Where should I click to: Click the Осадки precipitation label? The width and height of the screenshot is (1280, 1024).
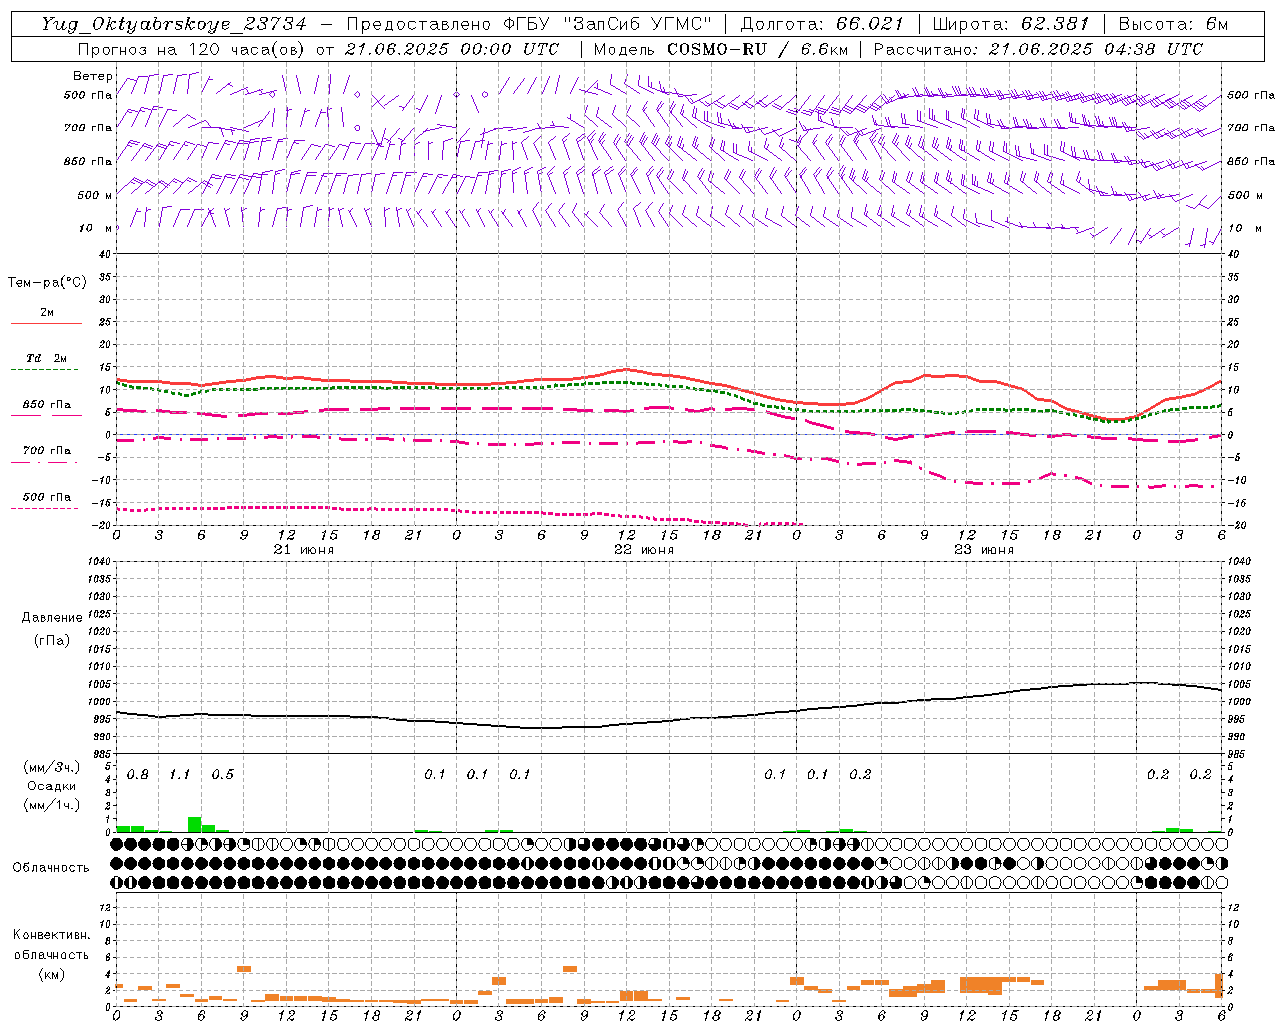51,786
